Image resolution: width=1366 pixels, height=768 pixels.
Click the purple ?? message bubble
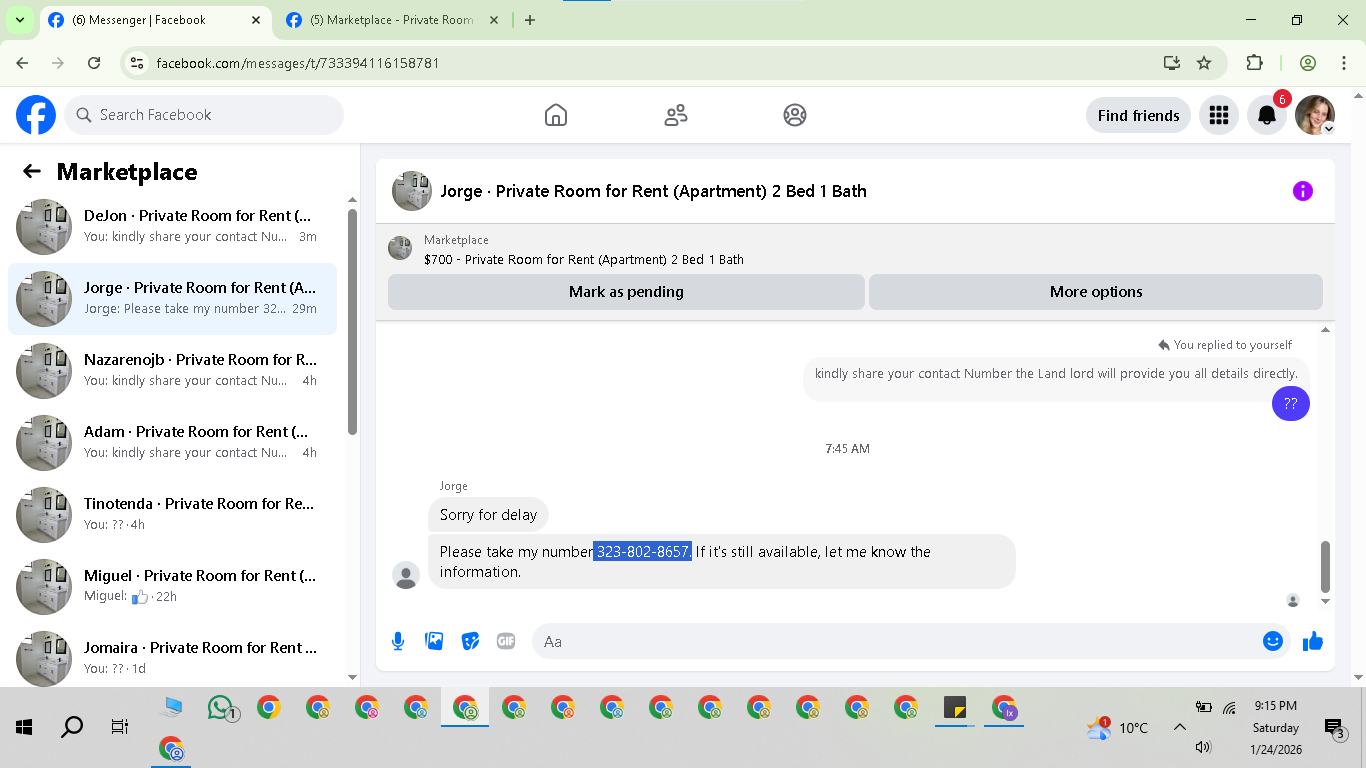1290,403
